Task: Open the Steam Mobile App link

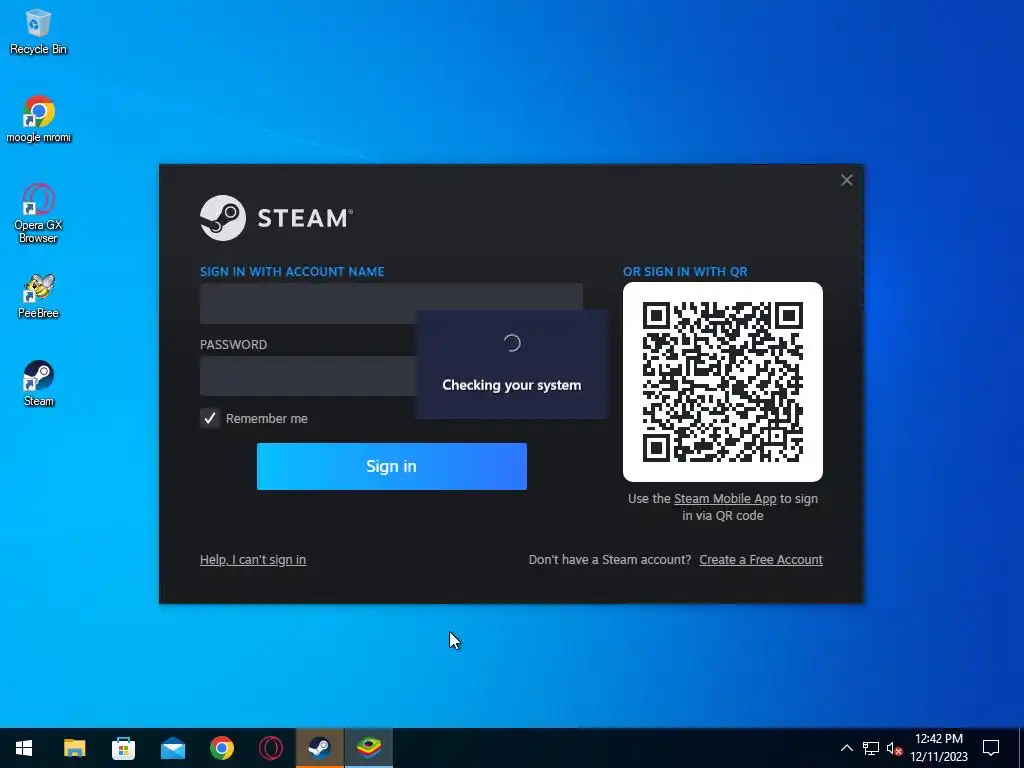Action: pos(725,499)
